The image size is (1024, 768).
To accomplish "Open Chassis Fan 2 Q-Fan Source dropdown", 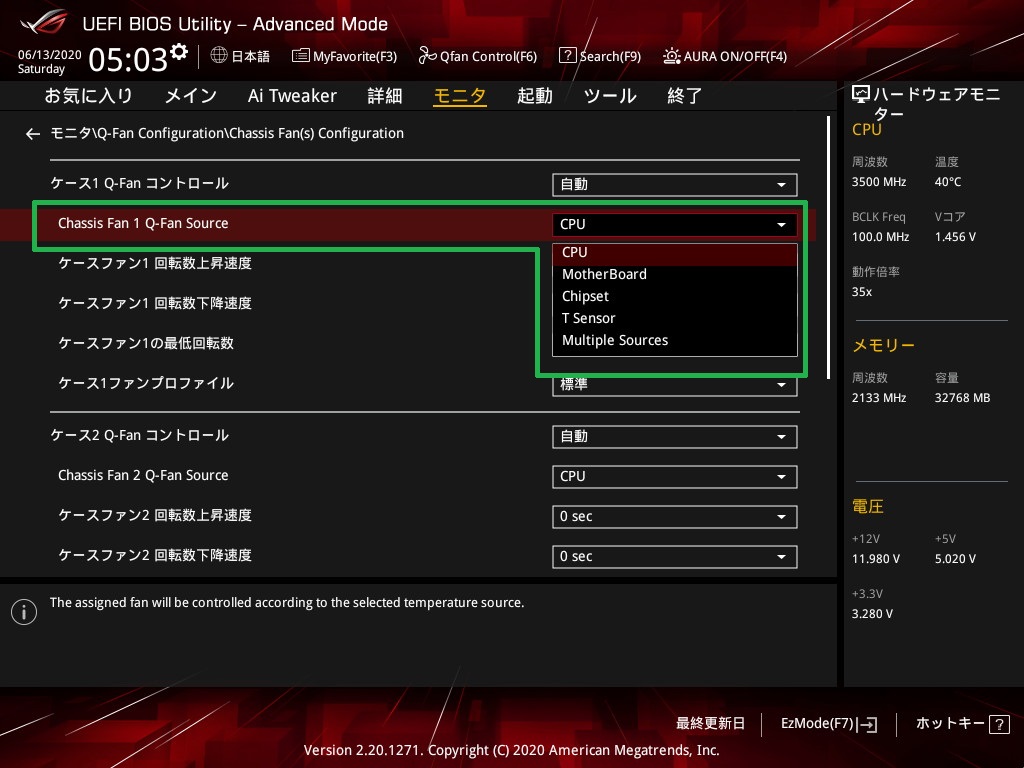I will 675,477.
